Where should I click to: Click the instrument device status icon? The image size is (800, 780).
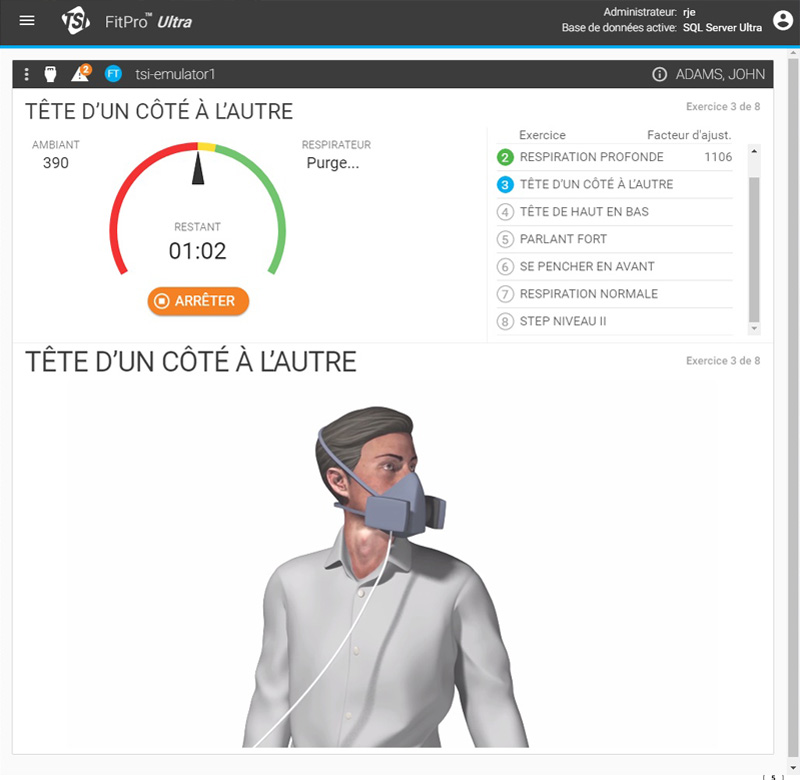50,74
